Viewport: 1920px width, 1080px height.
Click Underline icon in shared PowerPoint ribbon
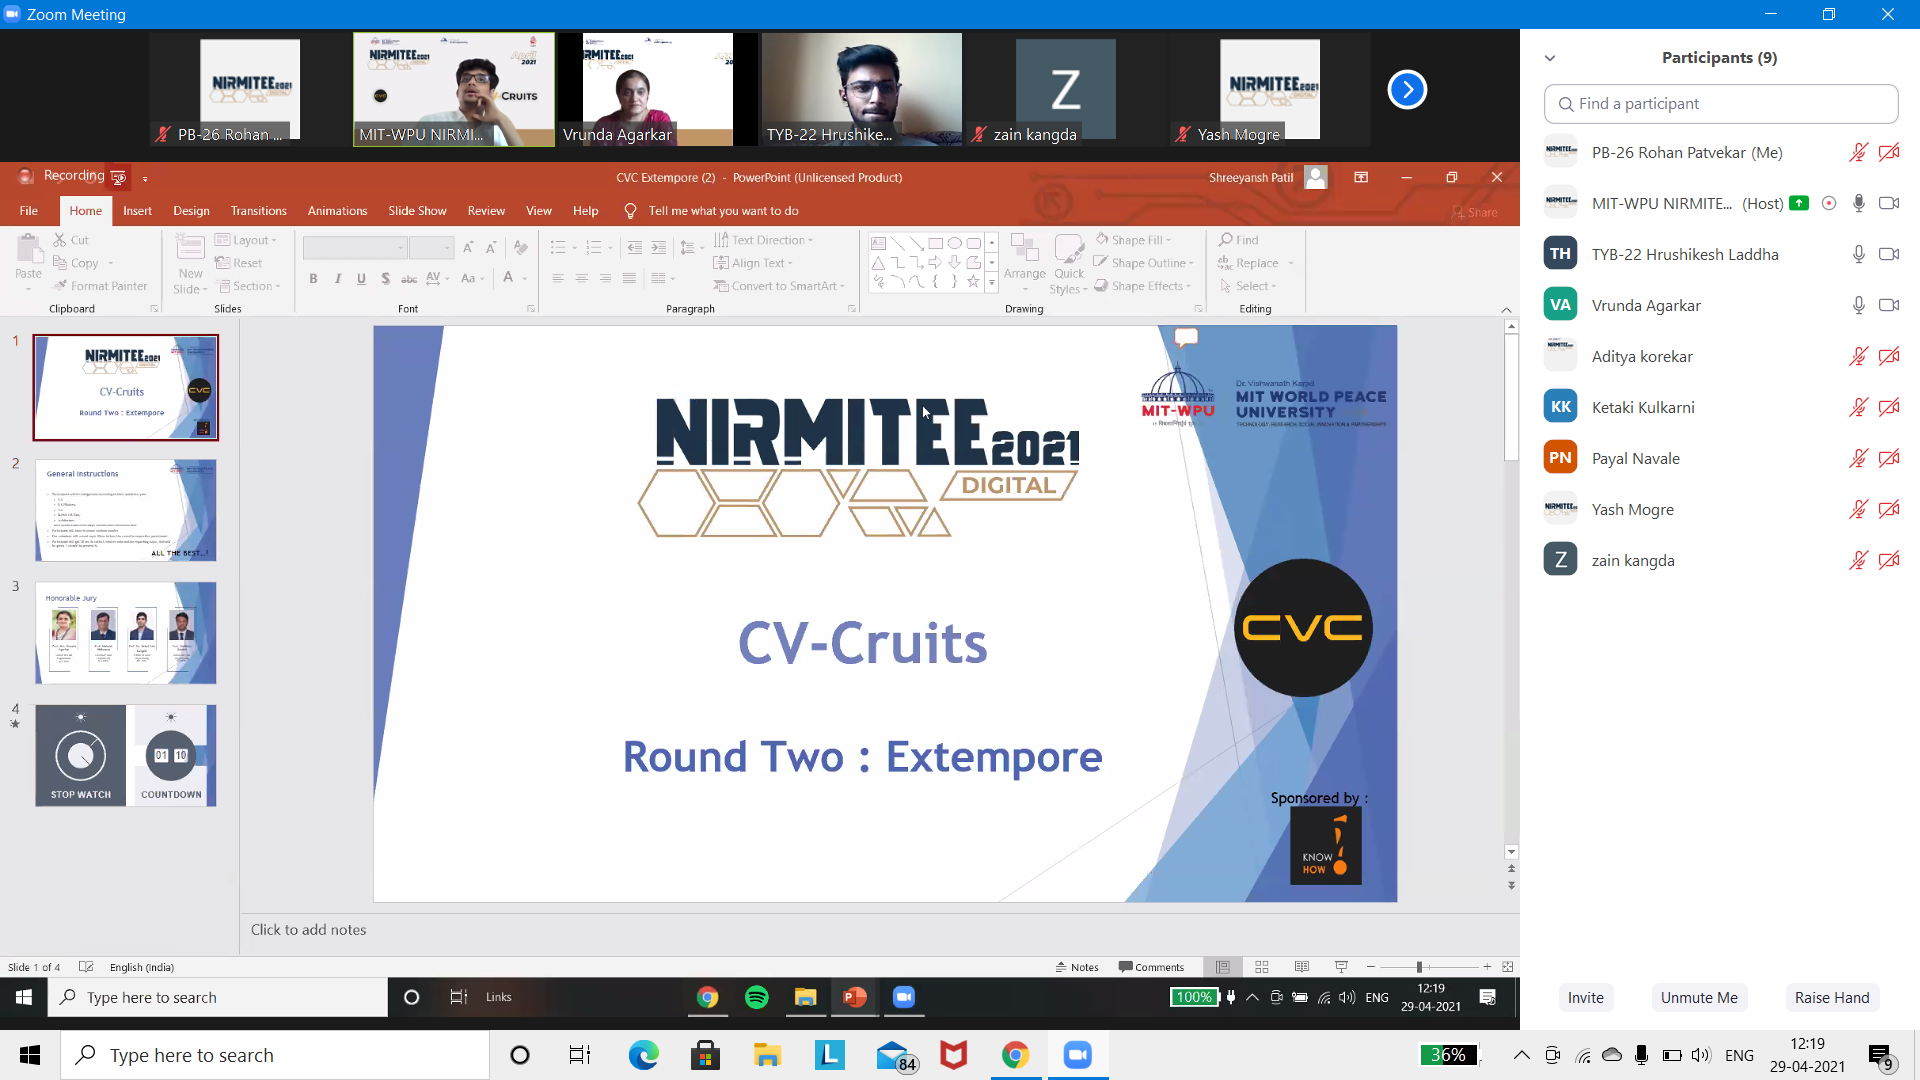pos(361,279)
